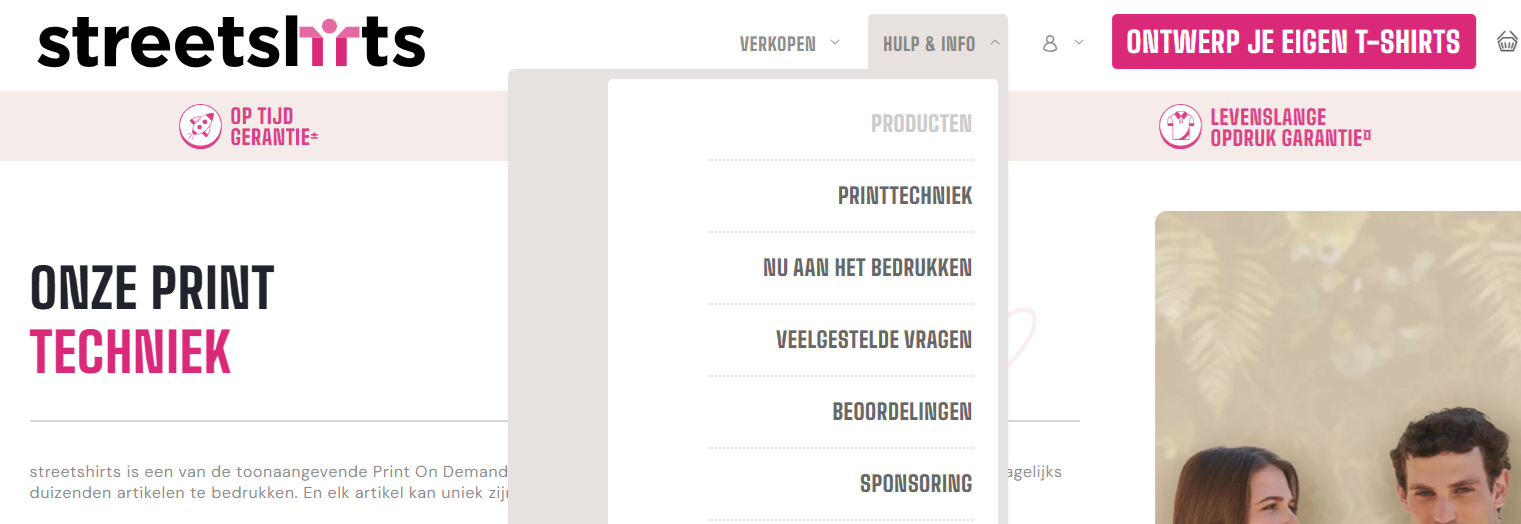Click the user account icon

1050,43
